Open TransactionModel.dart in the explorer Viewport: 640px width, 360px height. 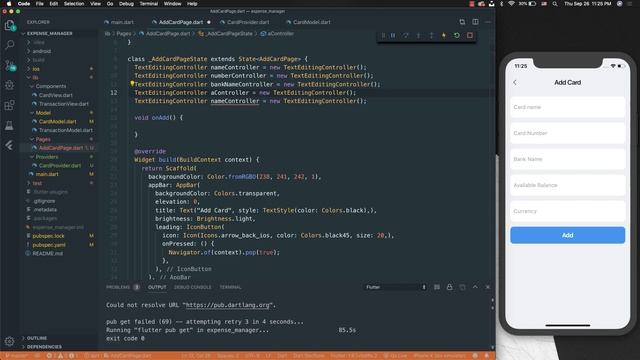point(65,130)
